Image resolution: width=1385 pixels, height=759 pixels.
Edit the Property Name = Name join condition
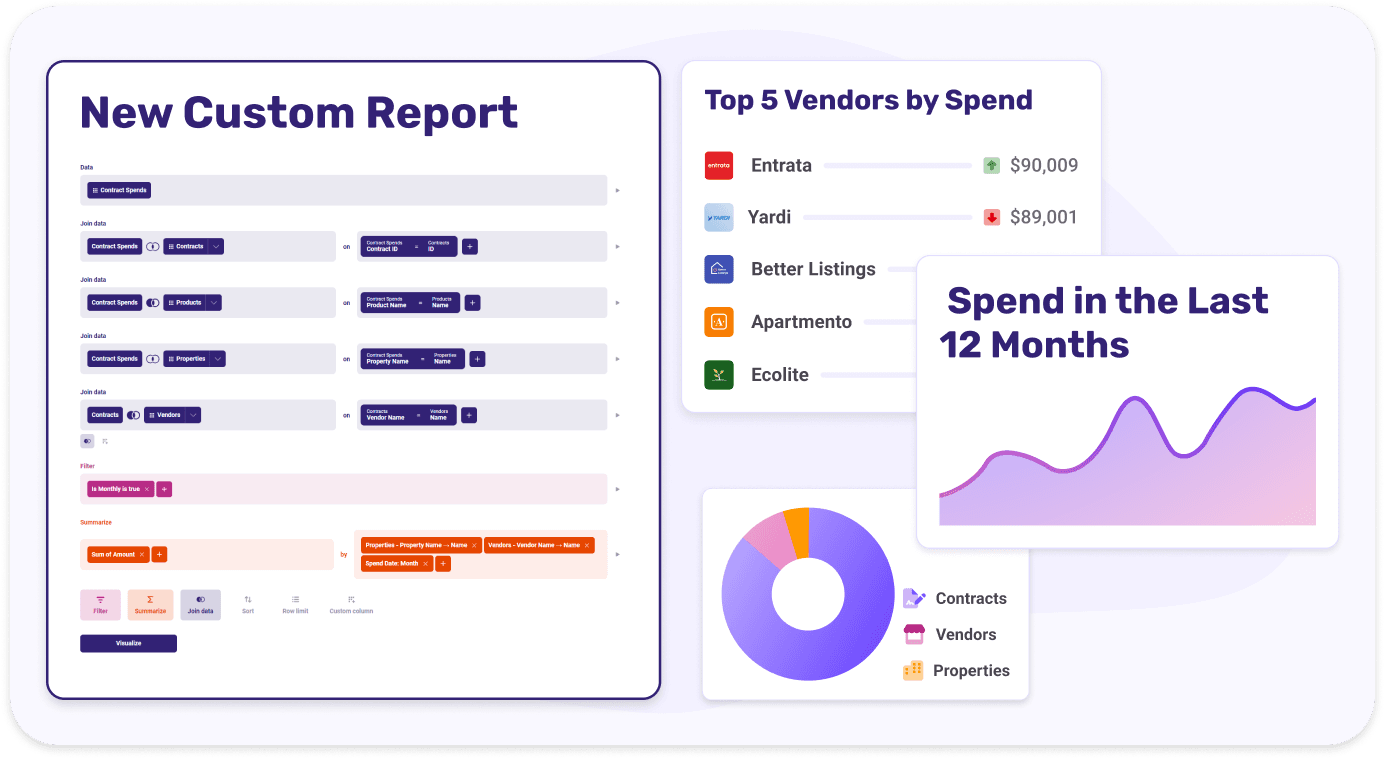pos(412,358)
